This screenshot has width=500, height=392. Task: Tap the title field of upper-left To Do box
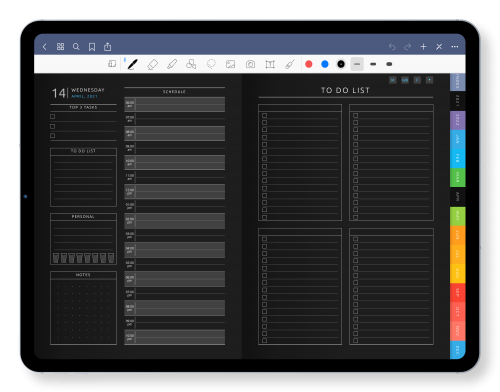pos(300,108)
